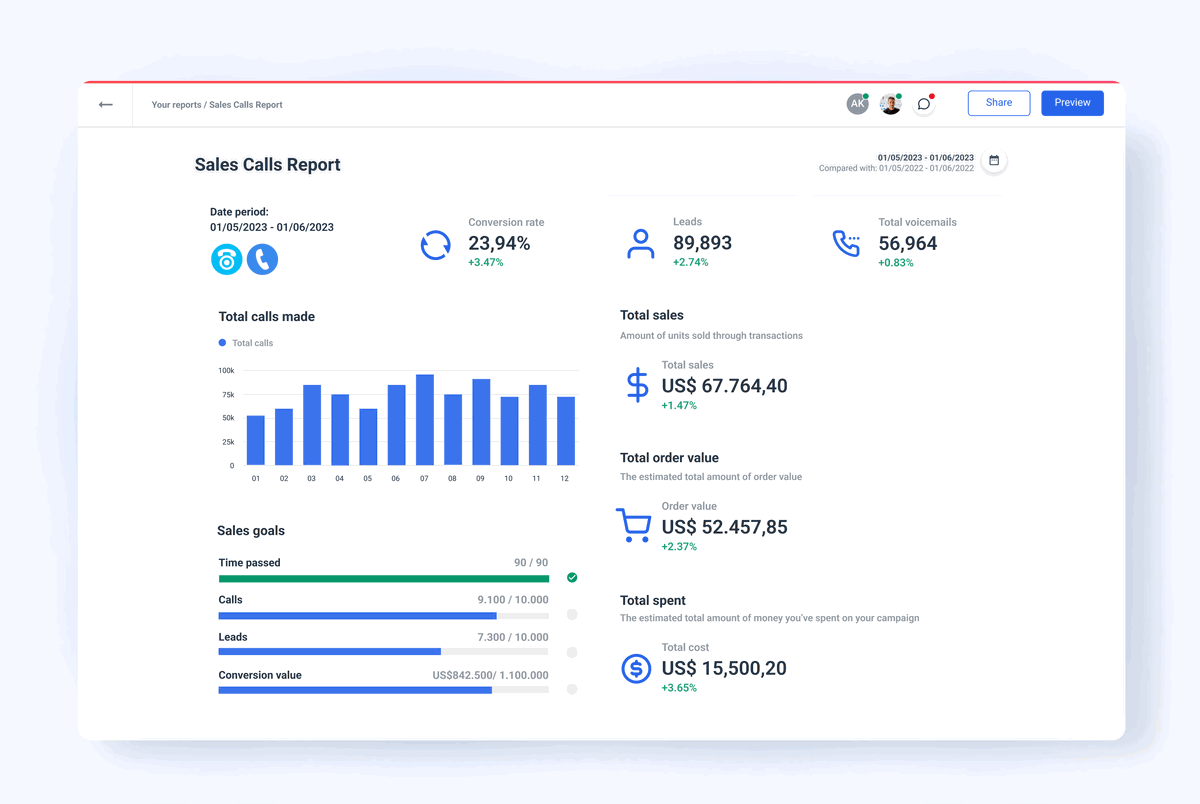Click the Total voicemails phone icon
Screen dimensions: 1200x804
coord(847,242)
